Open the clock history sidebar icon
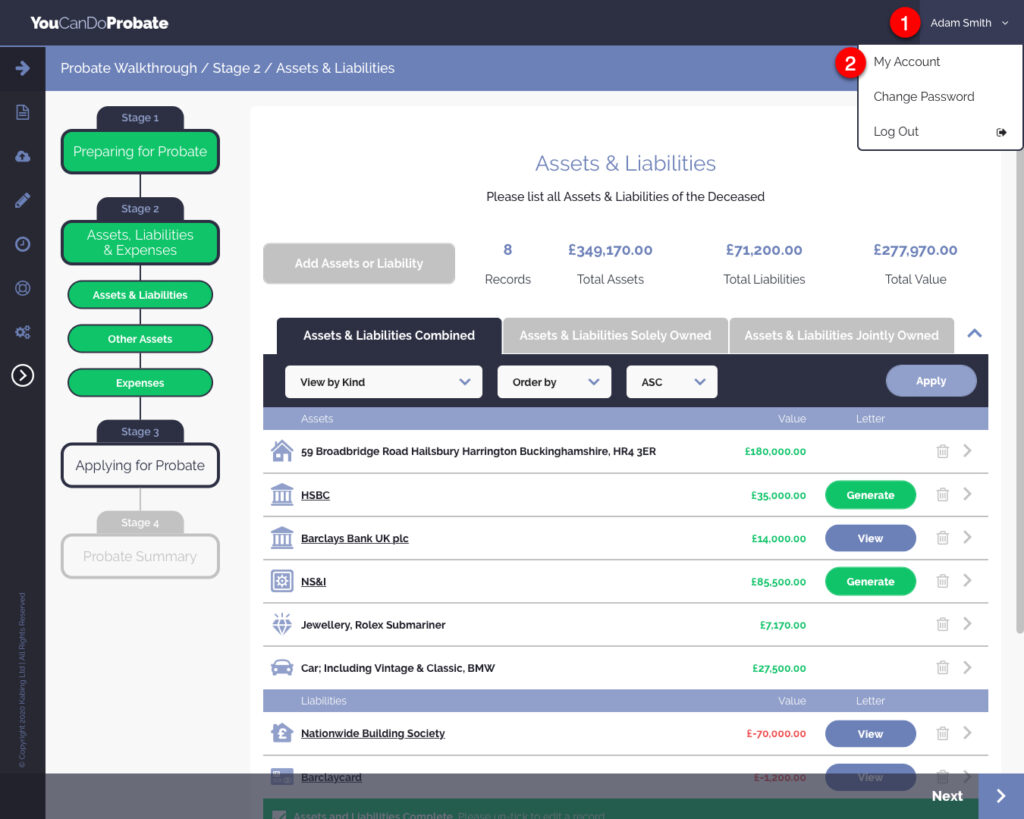The height and width of the screenshot is (819, 1024). pyautogui.click(x=22, y=244)
